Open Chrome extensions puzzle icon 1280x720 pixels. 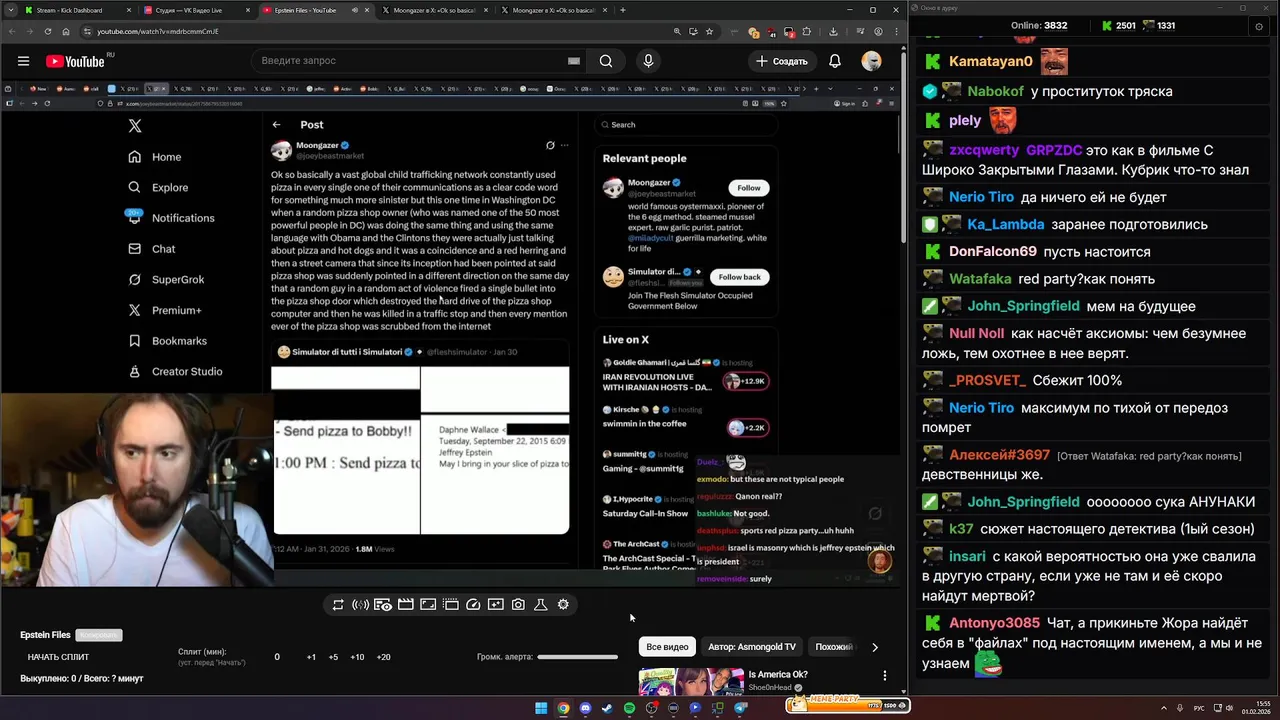807,31
